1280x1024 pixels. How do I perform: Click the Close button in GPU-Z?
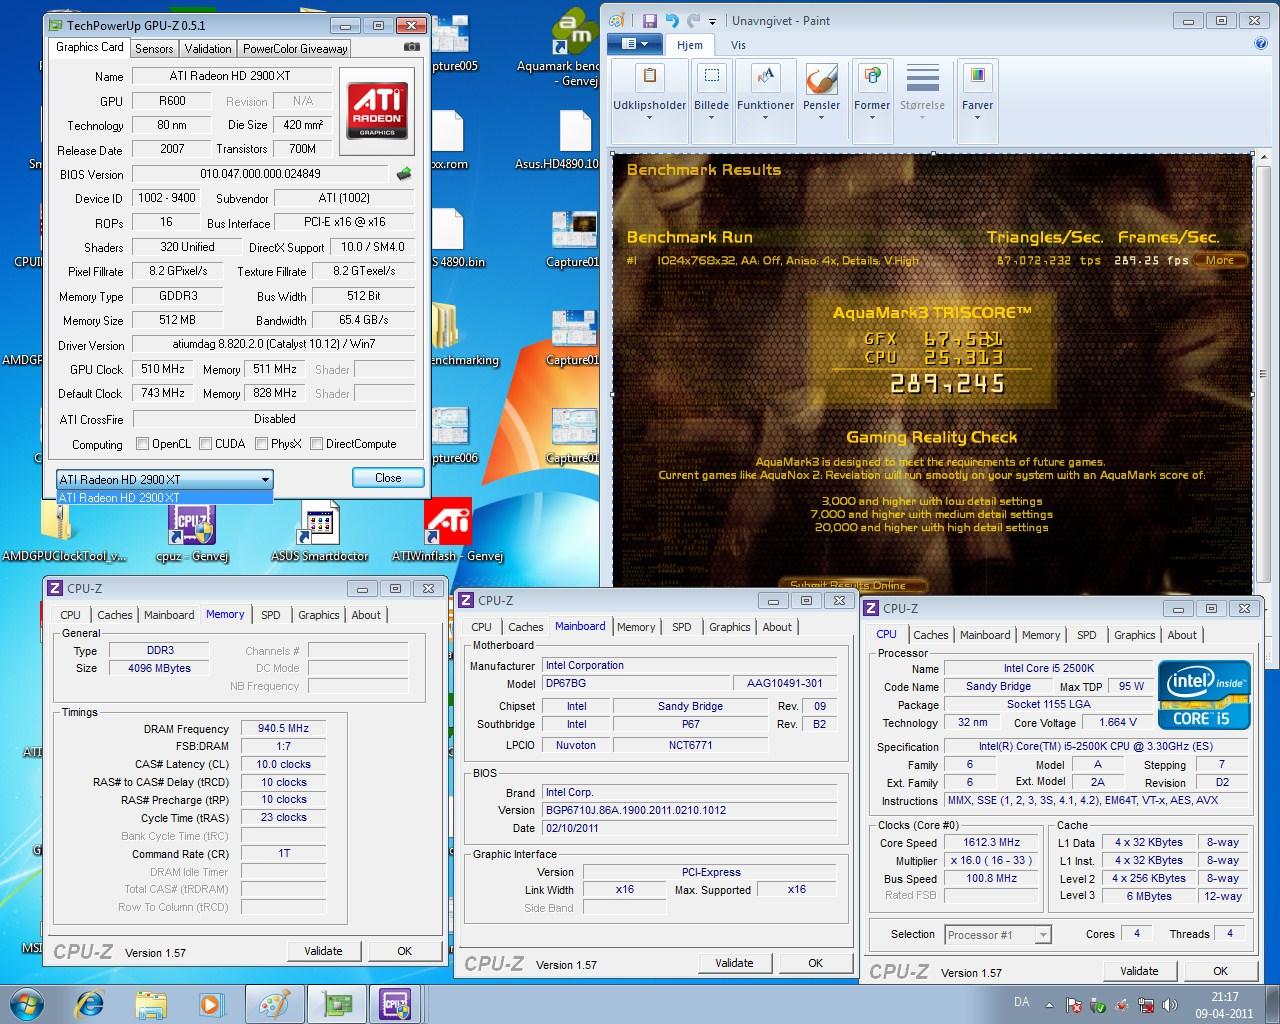[x=388, y=478]
